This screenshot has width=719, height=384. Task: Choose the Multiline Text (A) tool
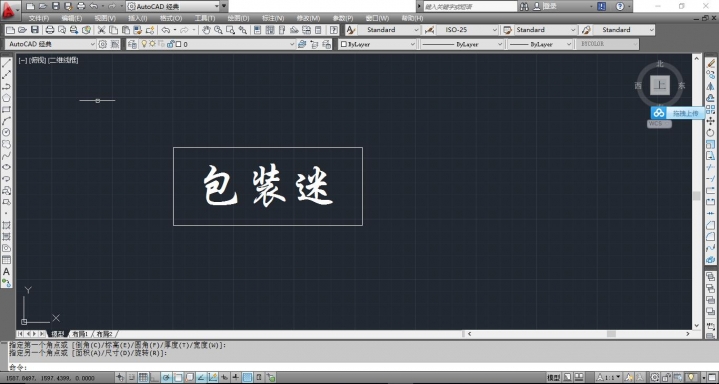coord(6,272)
